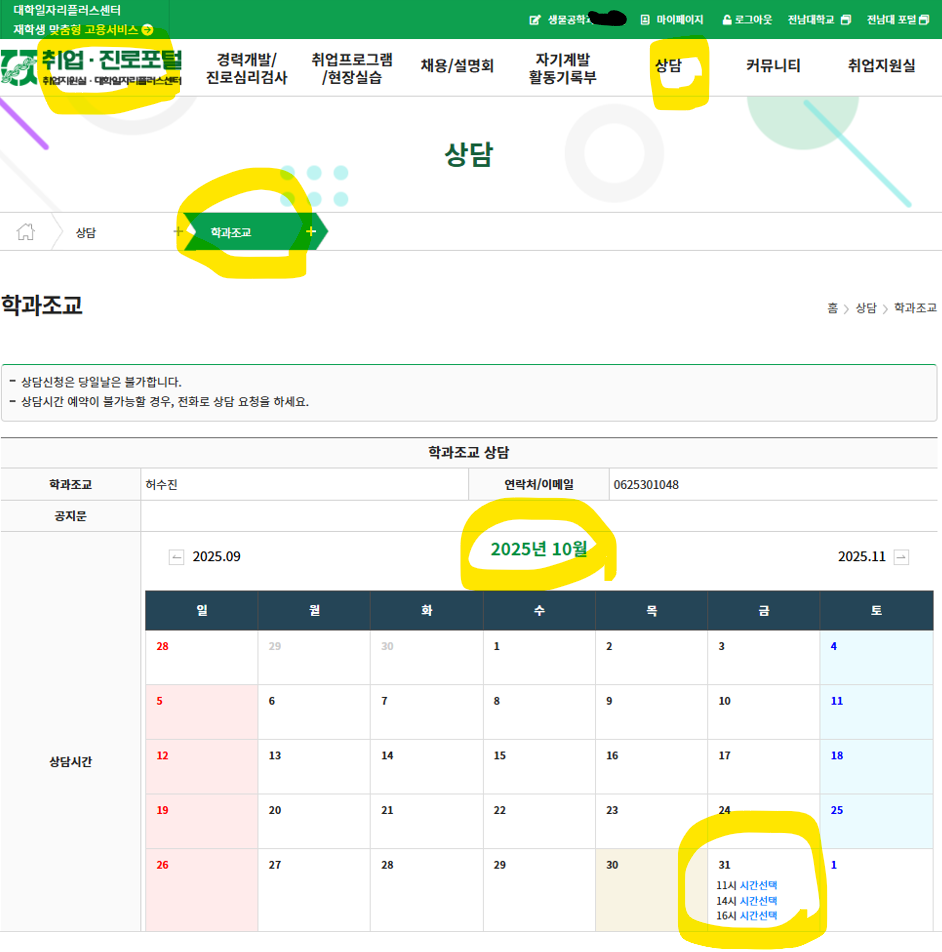Expand the 상담 breadcrumb plus dropdown
This screenshot has width=942, height=952.
[178, 232]
